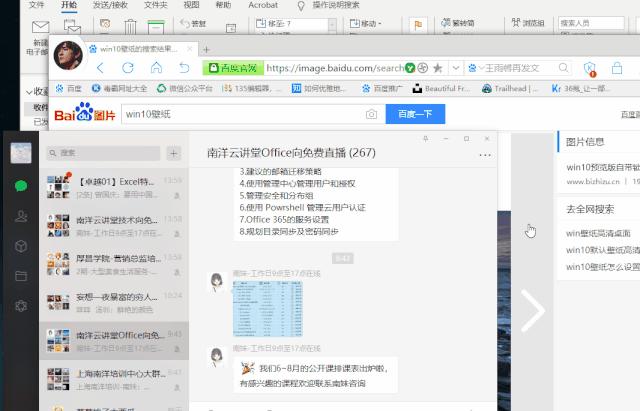This screenshot has height=411, width=640.
Task: Open the 微信公众平台 bookmark
Action: [x=185, y=88]
